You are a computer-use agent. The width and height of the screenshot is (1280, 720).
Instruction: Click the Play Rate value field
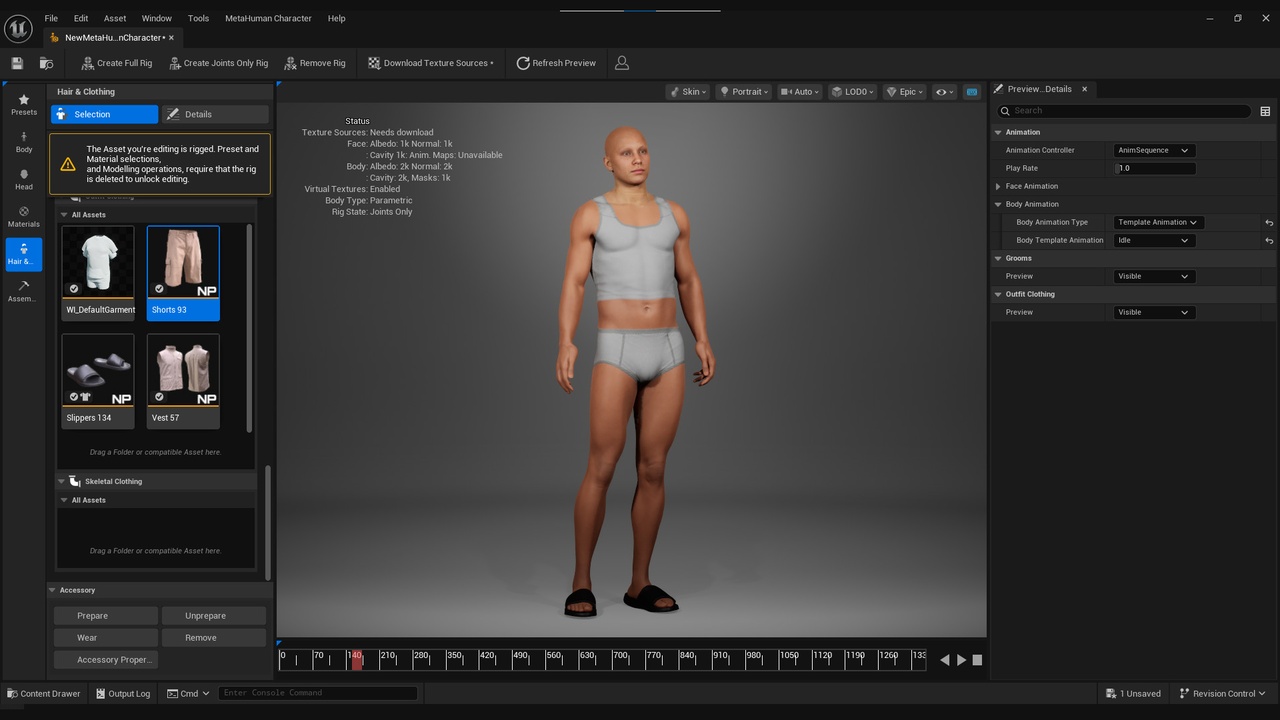[1155, 168]
